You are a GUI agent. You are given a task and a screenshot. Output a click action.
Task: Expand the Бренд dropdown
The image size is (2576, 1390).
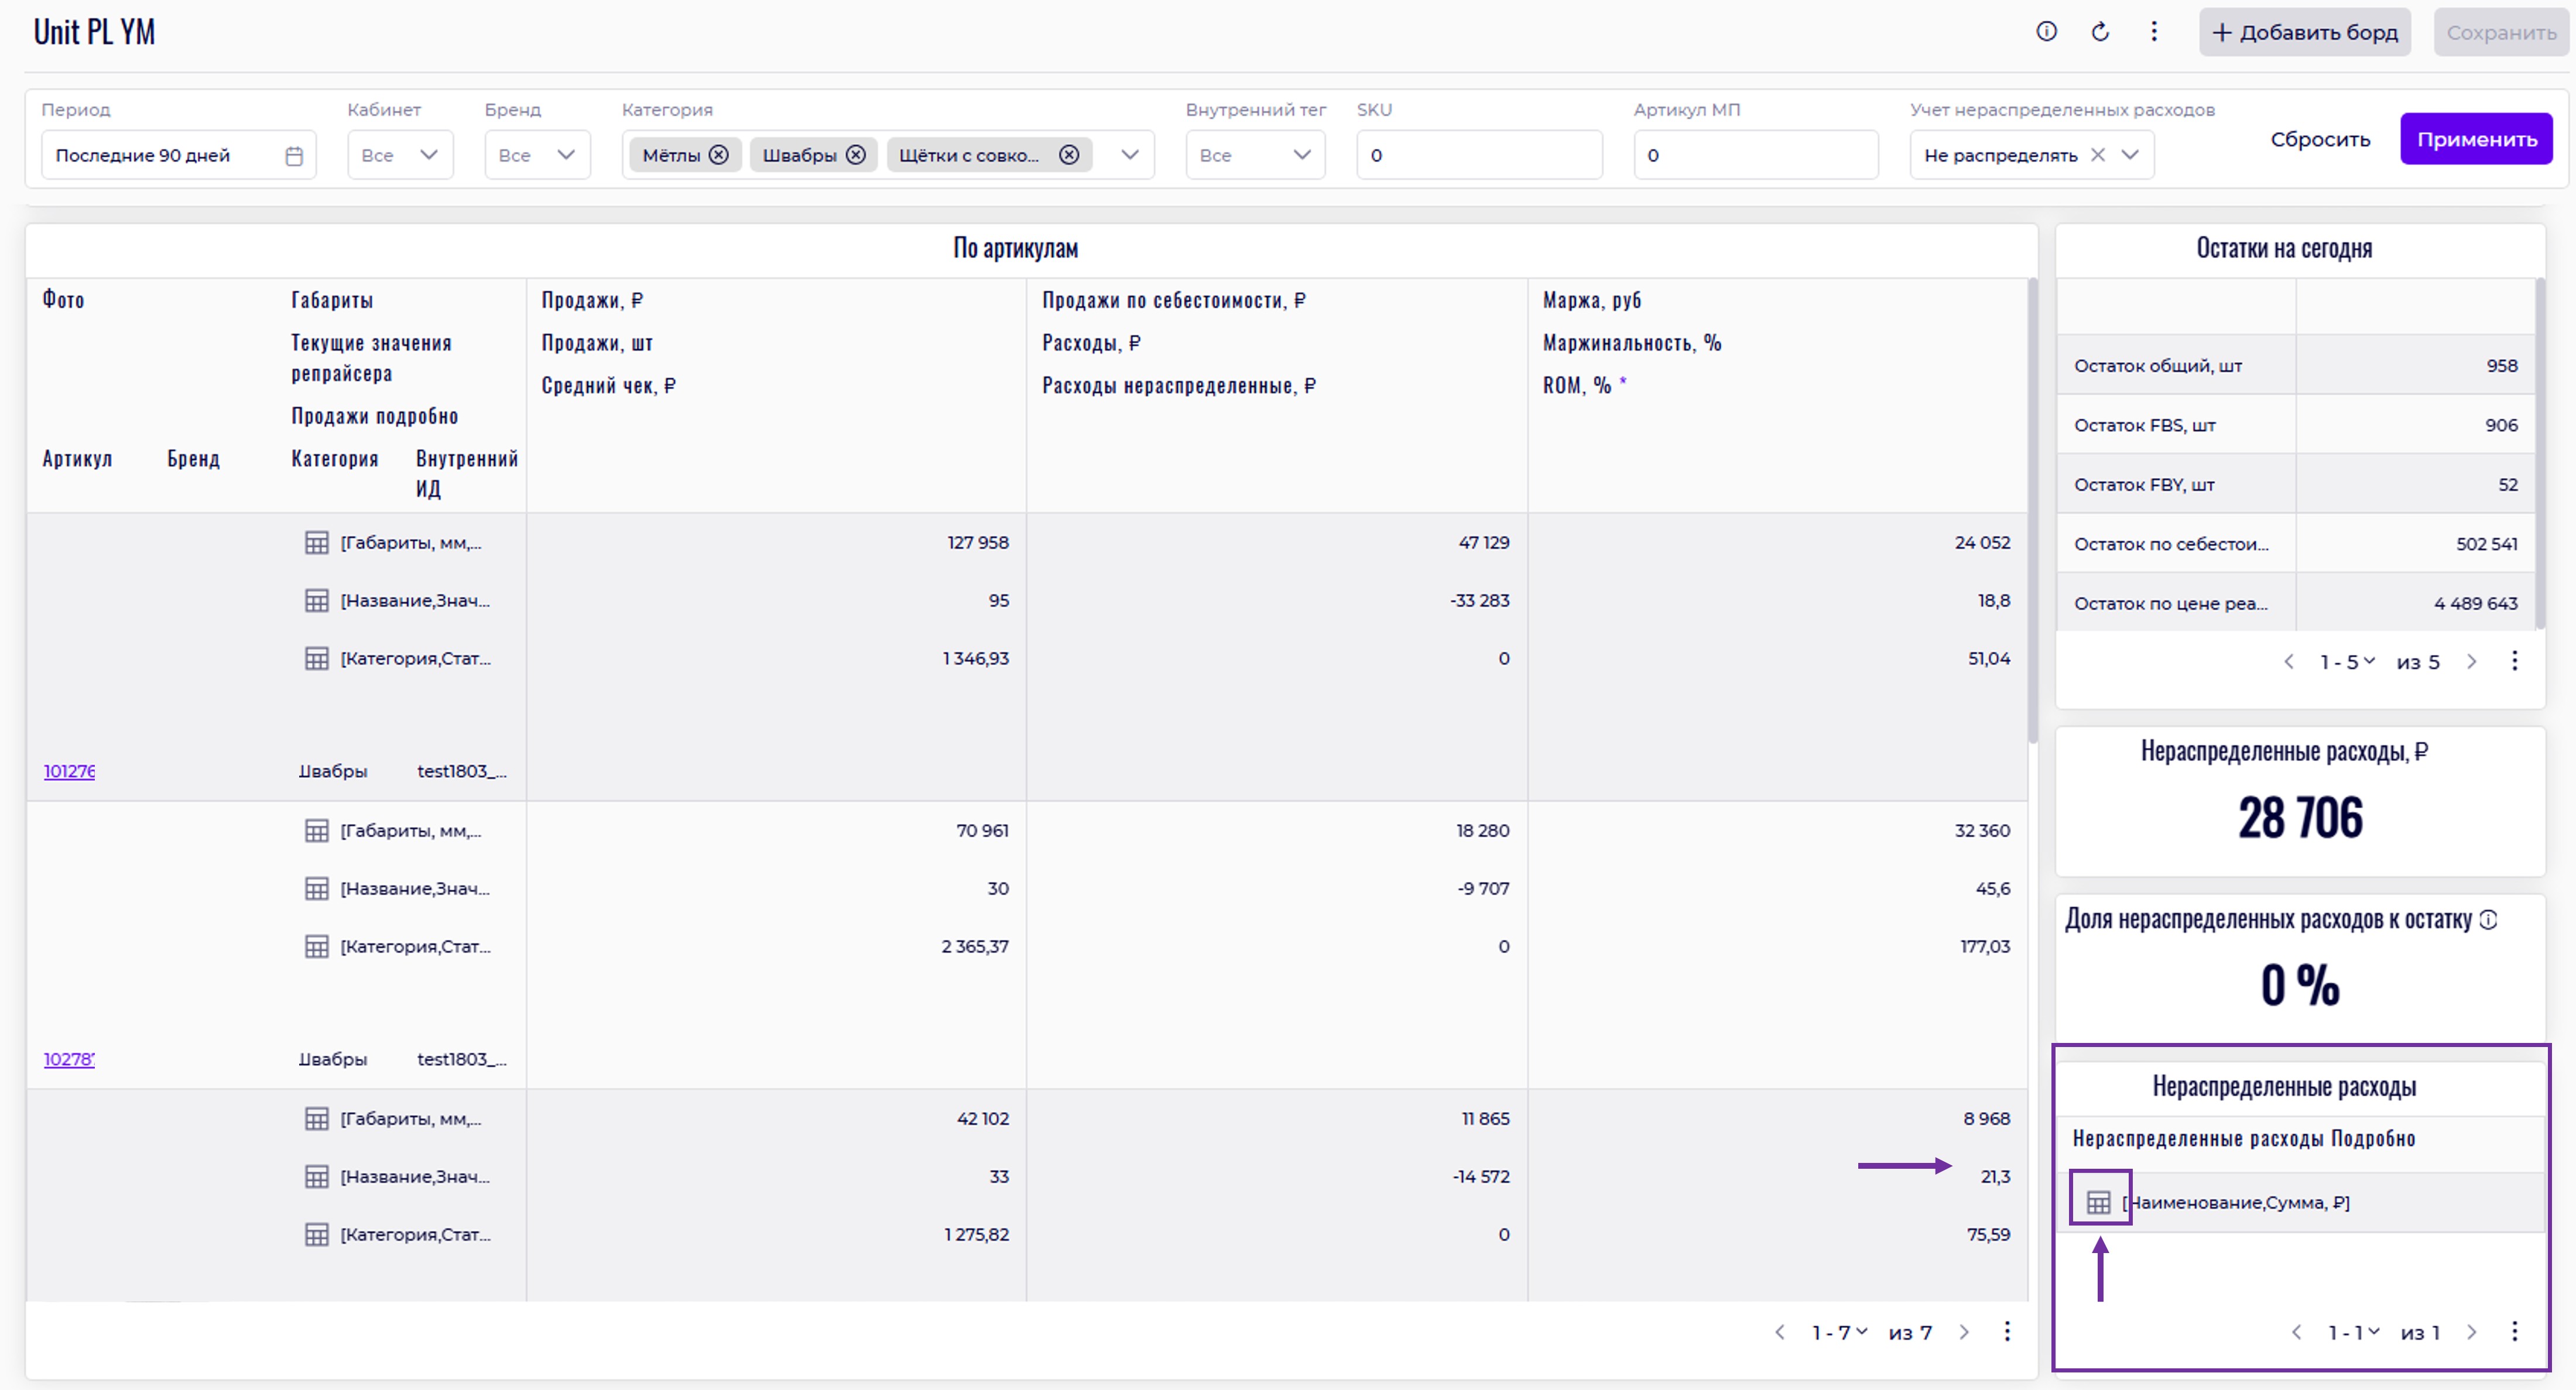click(x=566, y=155)
